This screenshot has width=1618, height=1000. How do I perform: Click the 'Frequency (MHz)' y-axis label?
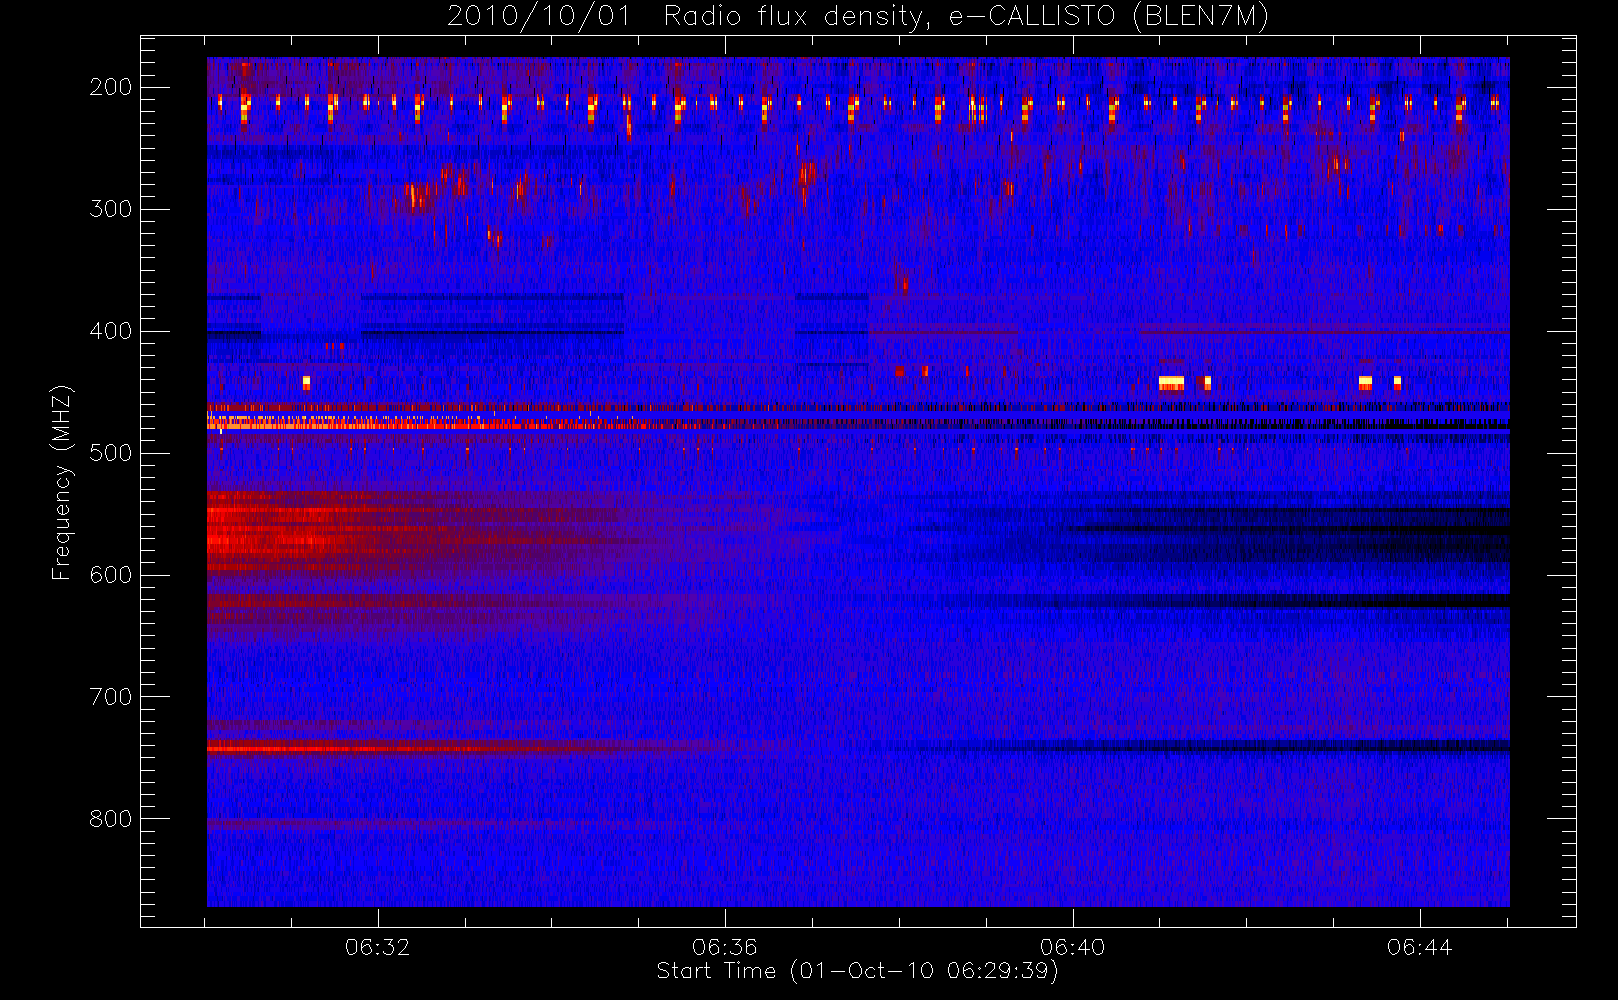tap(62, 482)
